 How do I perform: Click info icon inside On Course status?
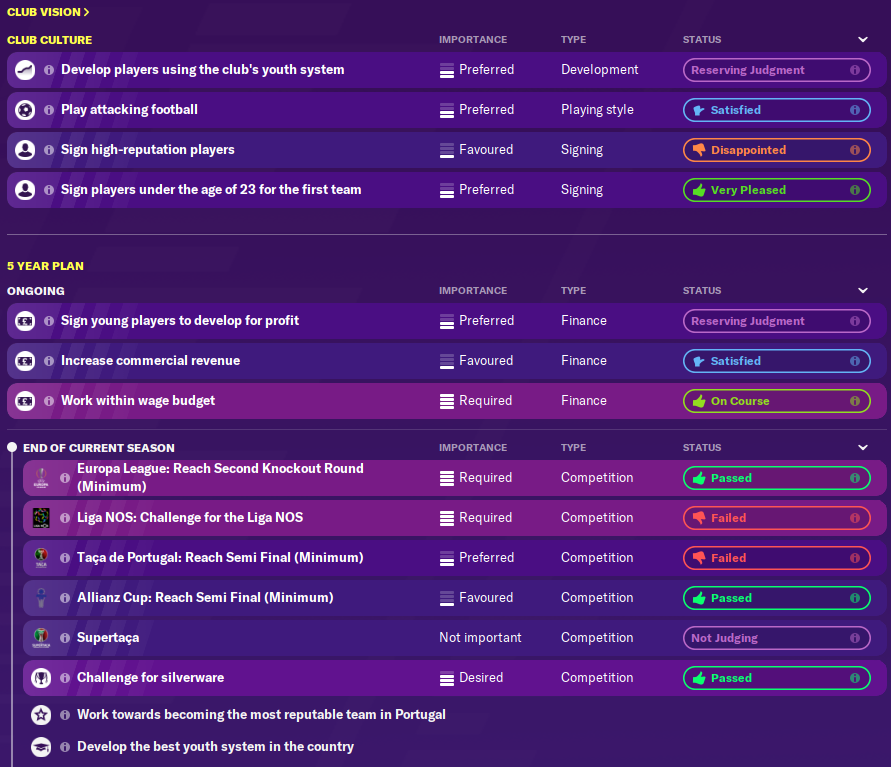pyautogui.click(x=855, y=401)
